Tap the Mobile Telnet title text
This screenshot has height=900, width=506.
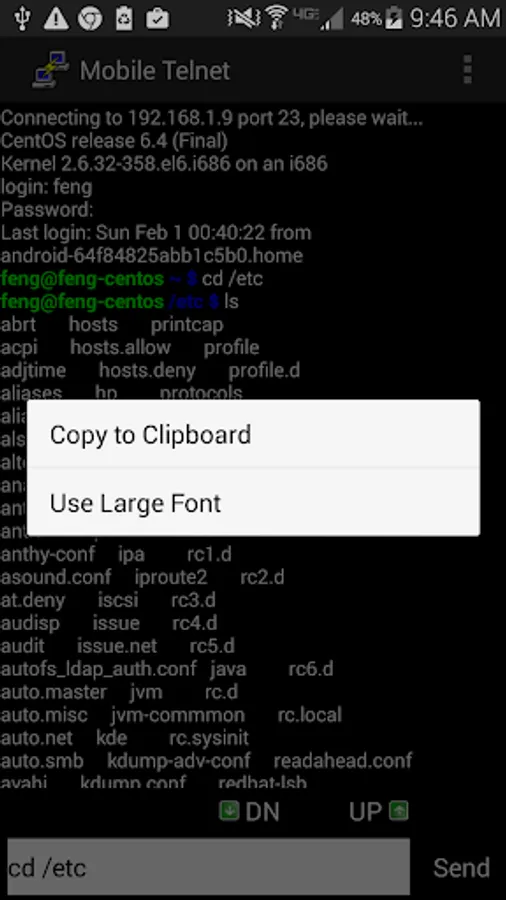click(155, 71)
